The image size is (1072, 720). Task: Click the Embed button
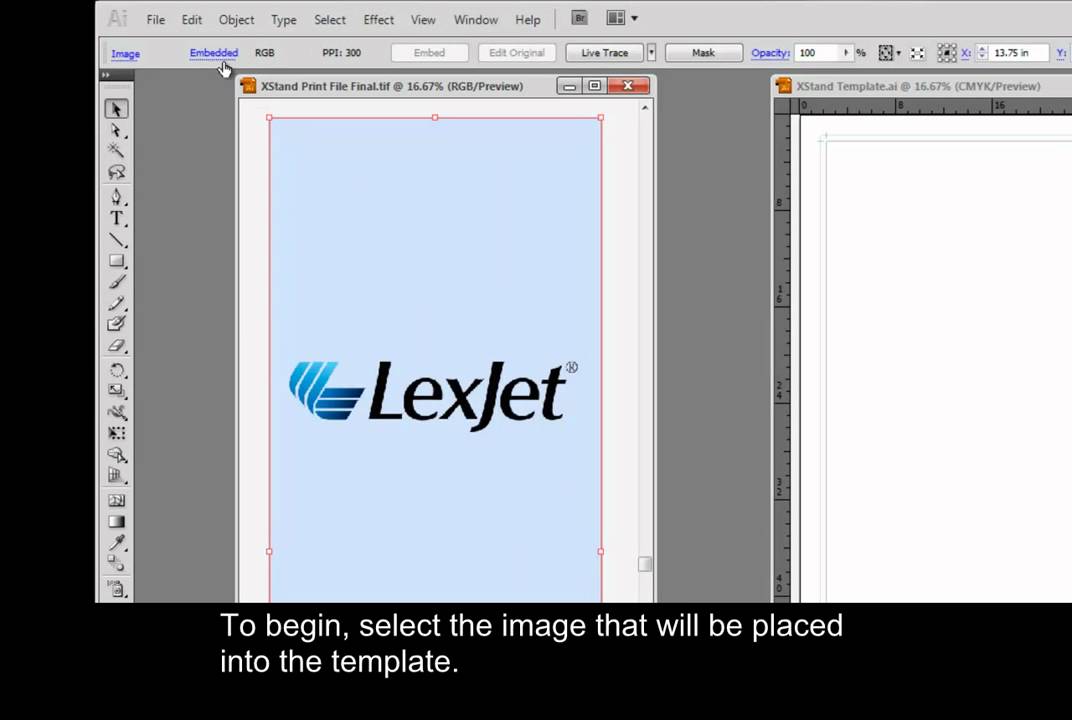429,53
